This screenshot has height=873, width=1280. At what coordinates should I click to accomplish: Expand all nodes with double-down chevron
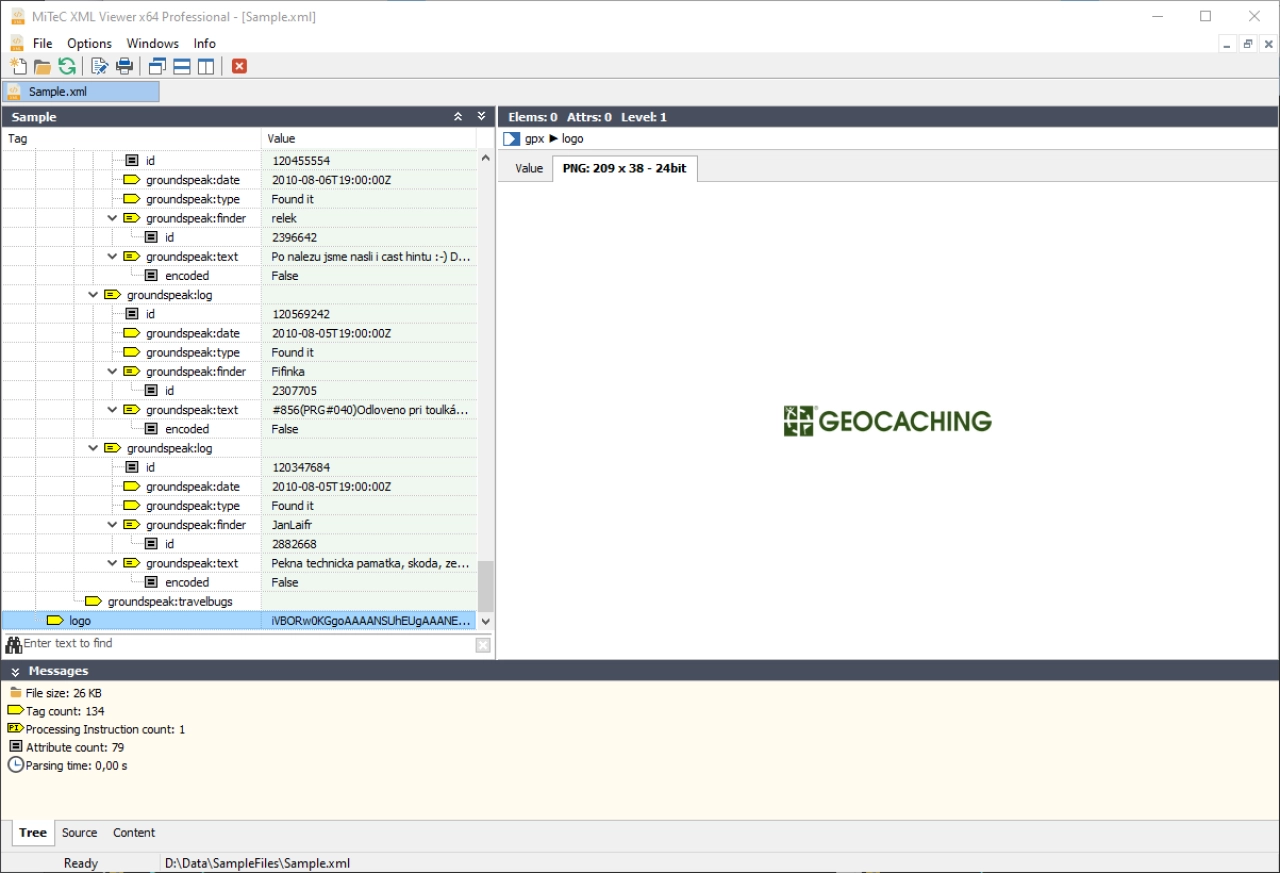[x=481, y=117]
